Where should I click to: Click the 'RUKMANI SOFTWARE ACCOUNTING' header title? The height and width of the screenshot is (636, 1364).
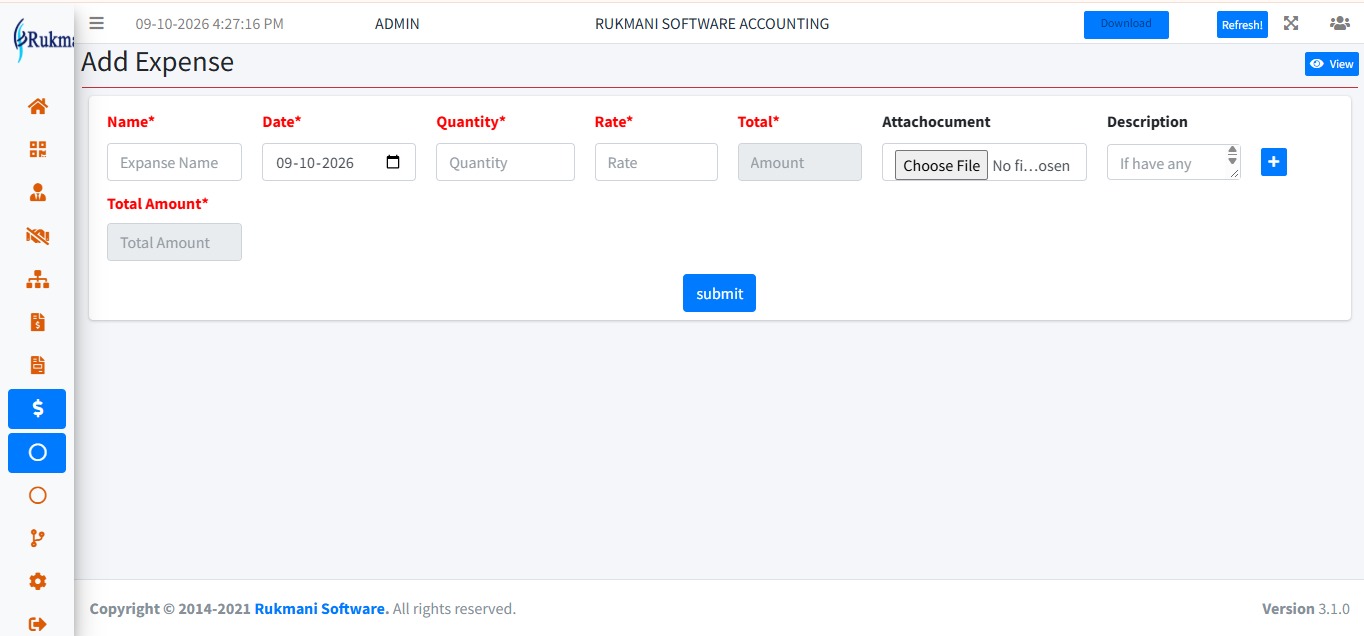coord(712,24)
